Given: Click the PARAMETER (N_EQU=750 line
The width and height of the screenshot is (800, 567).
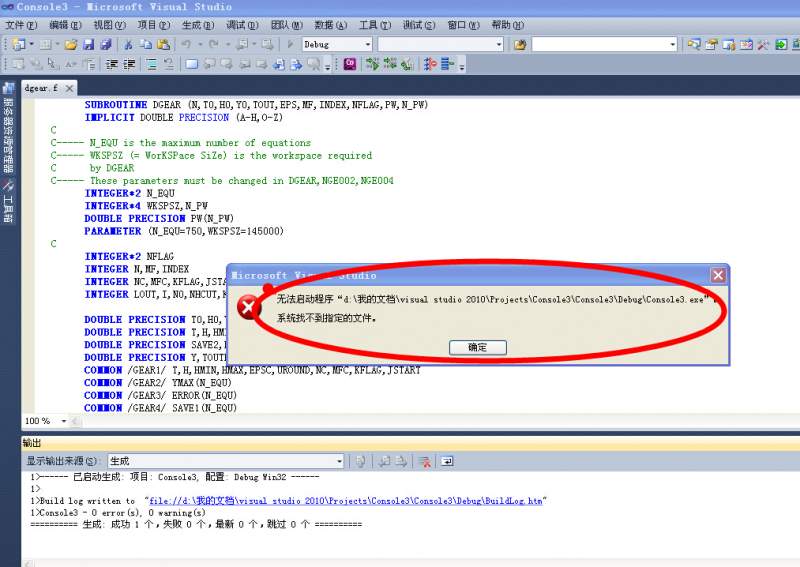Looking at the screenshot, I should [184, 231].
